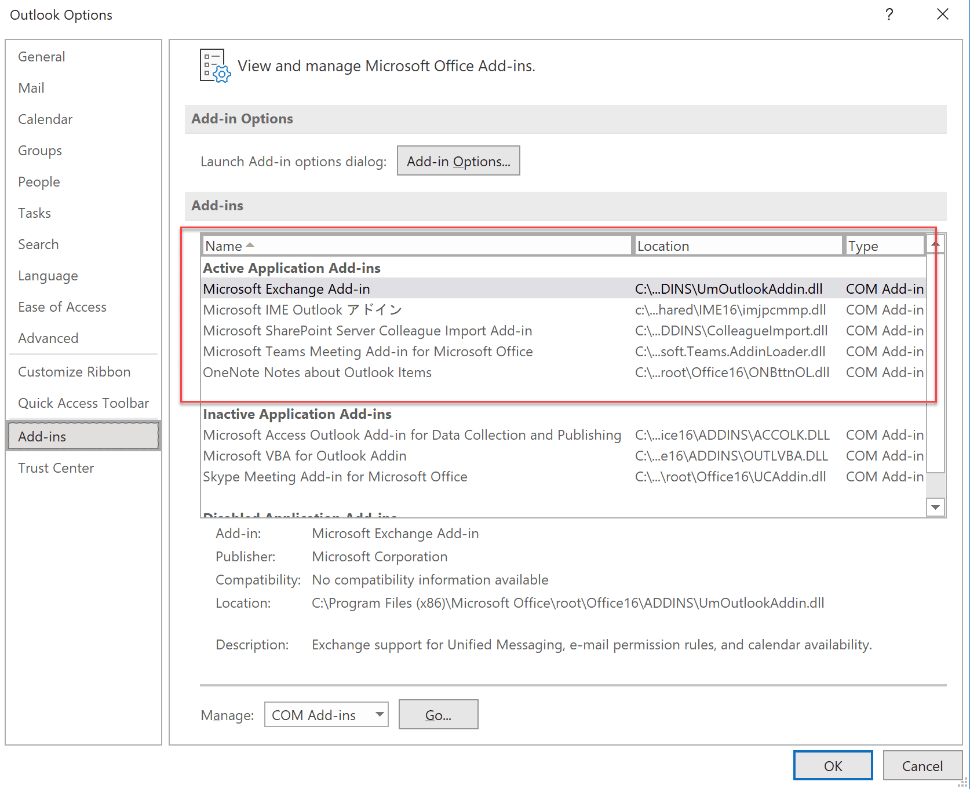Viewport: 970px width, 789px height.
Task: Open the Manage COM Add-ins dropdown
Action: (x=326, y=715)
